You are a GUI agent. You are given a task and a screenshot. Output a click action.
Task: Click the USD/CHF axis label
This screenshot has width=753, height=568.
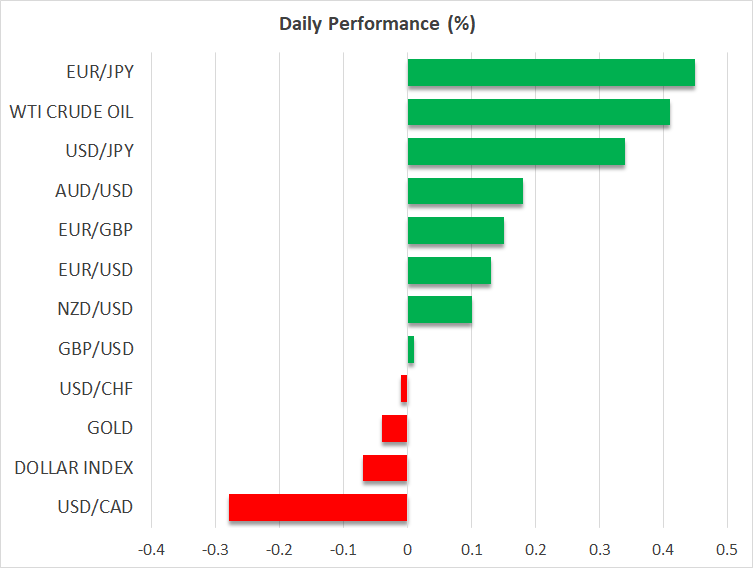point(100,389)
